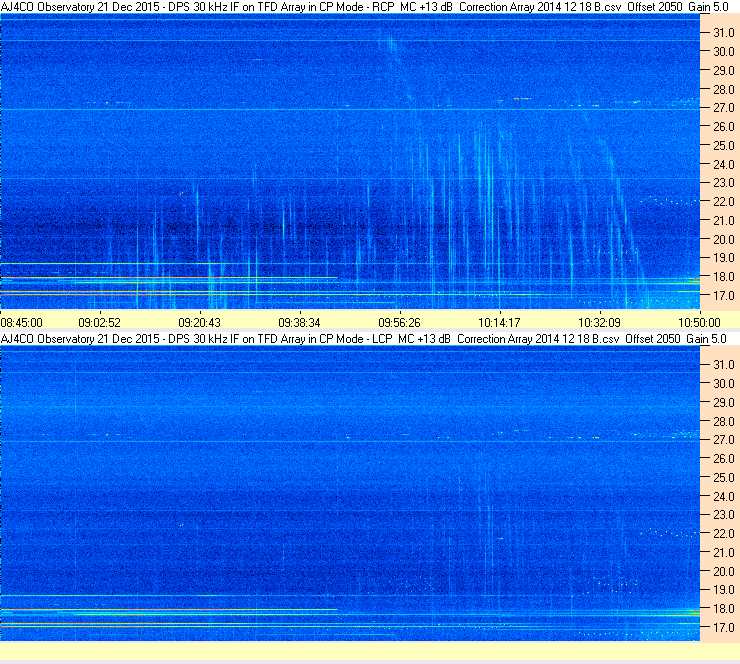This screenshot has width=740, height=664.
Task: Click the 24.0 frequency label in RCP panel
Action: (724, 165)
